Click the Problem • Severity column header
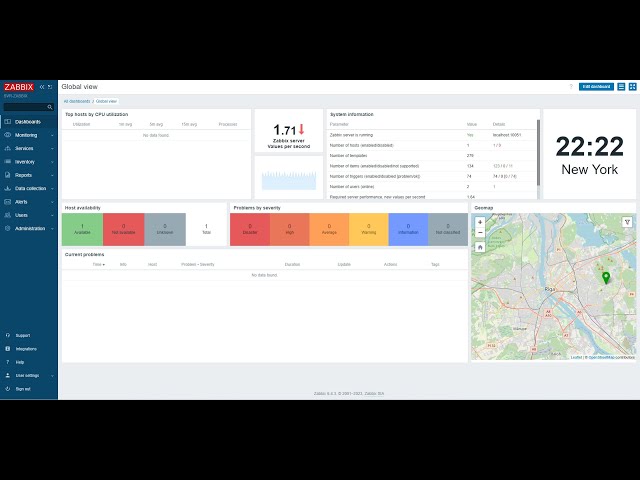Image resolution: width=640 pixels, height=480 pixels. click(x=198, y=264)
